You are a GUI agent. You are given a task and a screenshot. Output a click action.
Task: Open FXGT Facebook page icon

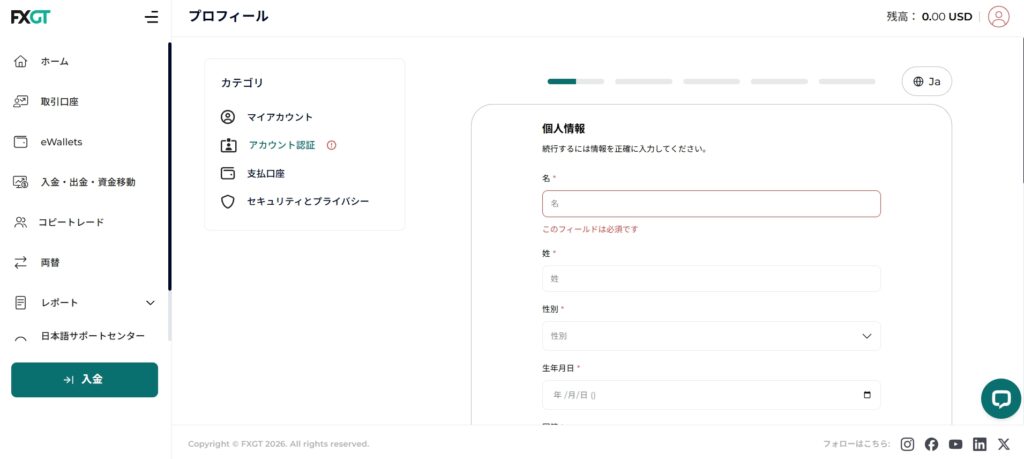pyautogui.click(x=931, y=444)
